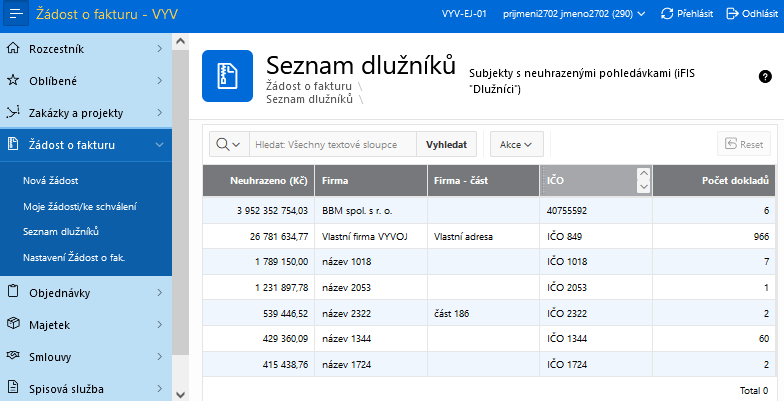Click the help question mark icon

765,76
